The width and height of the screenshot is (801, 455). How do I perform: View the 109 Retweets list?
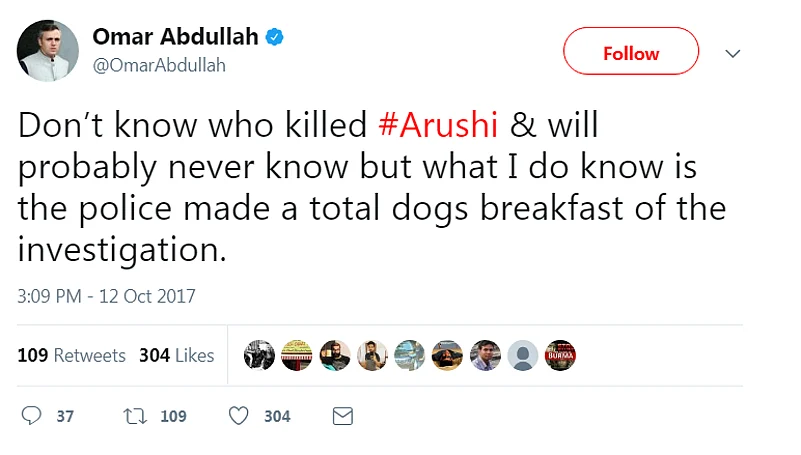72,355
